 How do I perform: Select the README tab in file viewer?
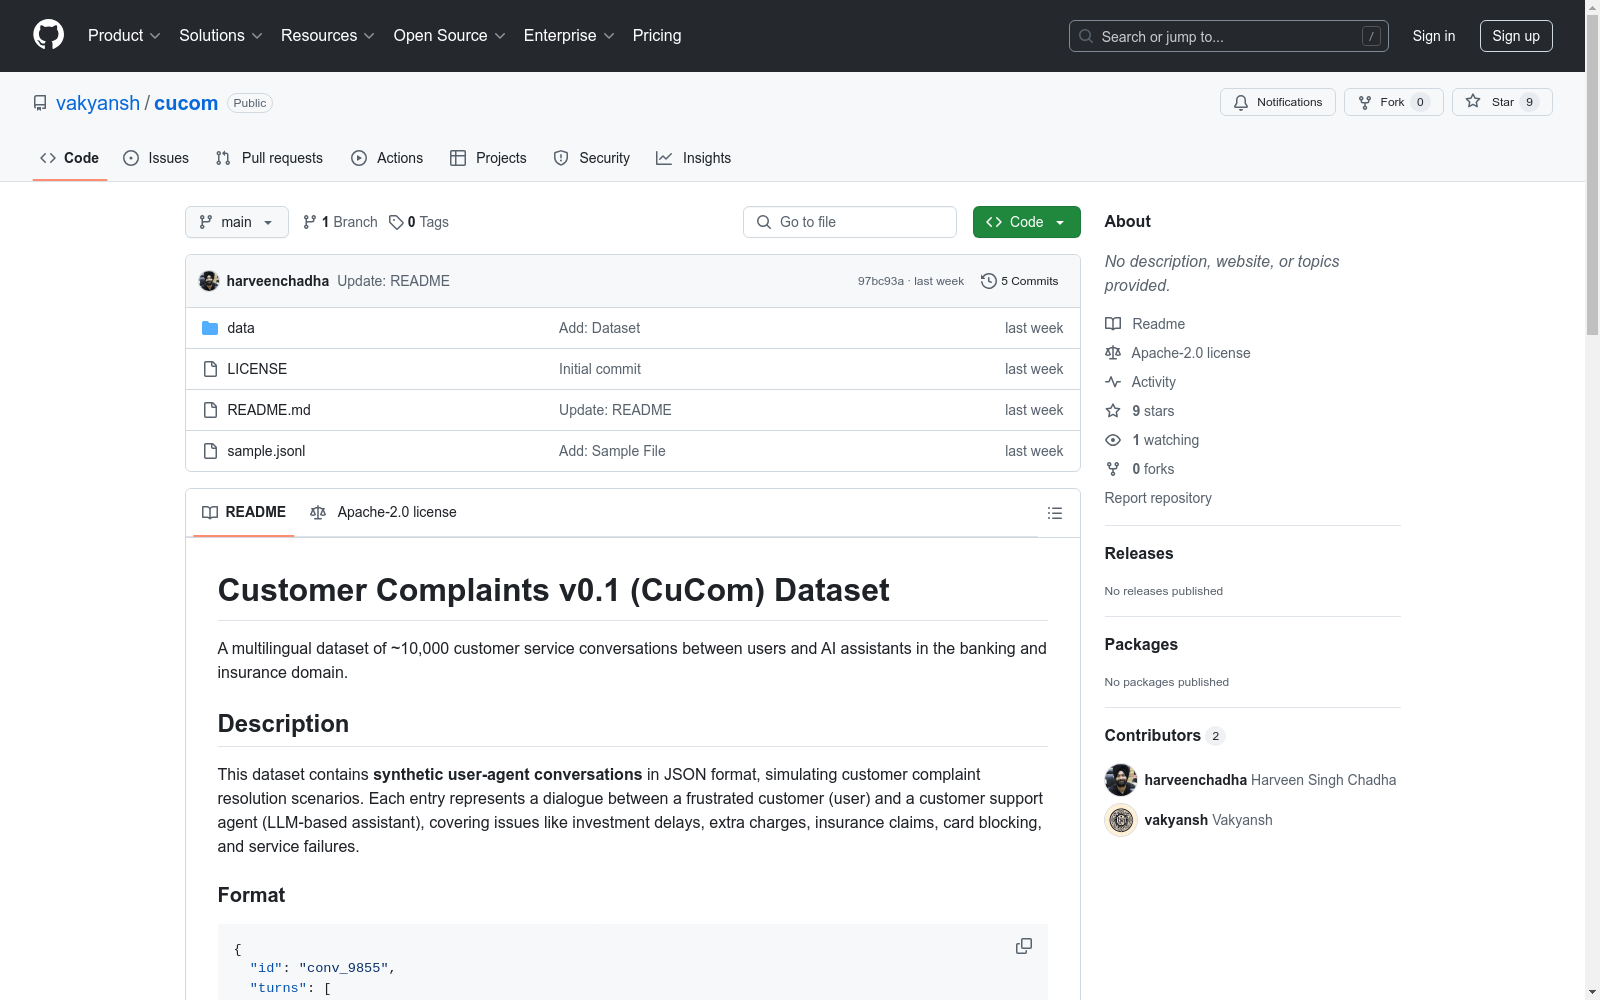coord(244,512)
